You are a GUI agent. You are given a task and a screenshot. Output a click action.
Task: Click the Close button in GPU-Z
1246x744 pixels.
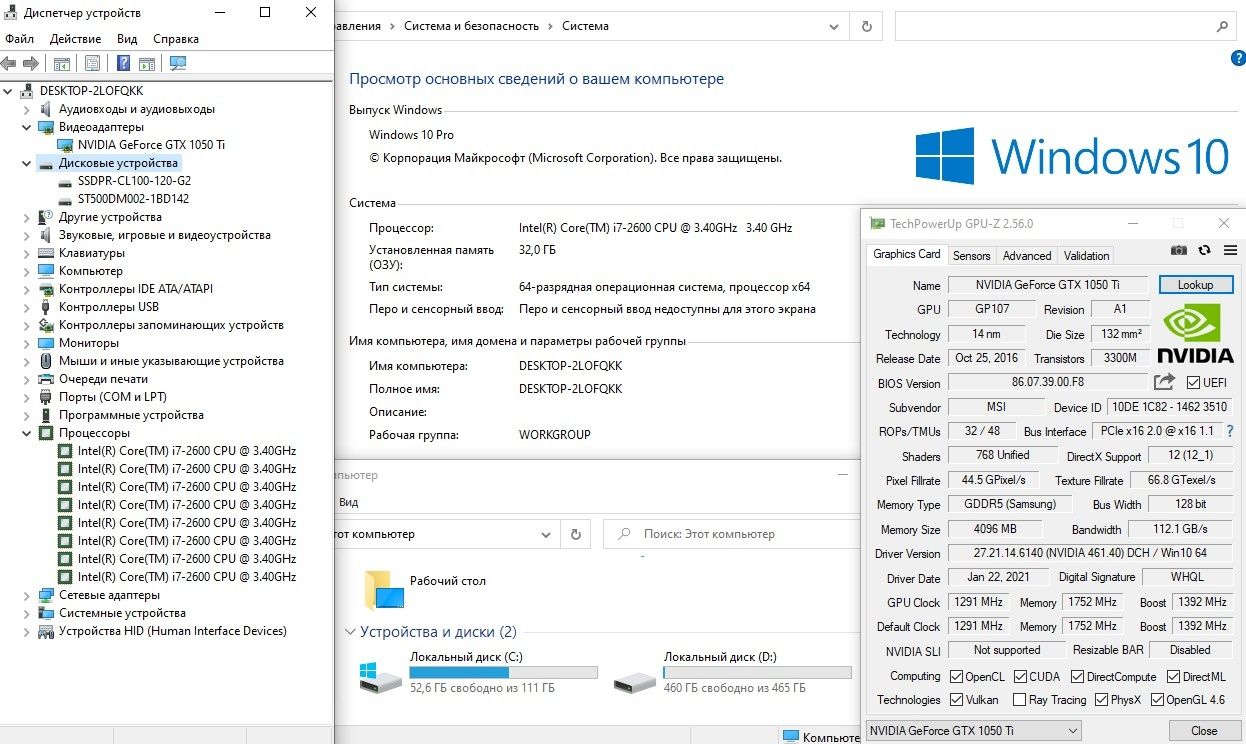(1204, 731)
